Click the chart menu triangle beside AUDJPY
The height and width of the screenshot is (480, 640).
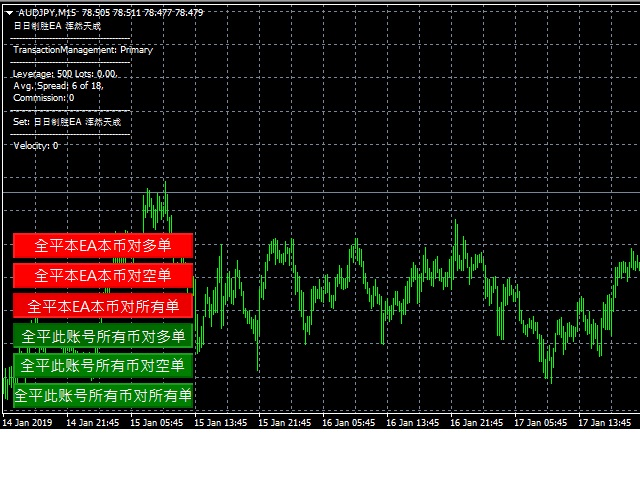tap(9, 13)
